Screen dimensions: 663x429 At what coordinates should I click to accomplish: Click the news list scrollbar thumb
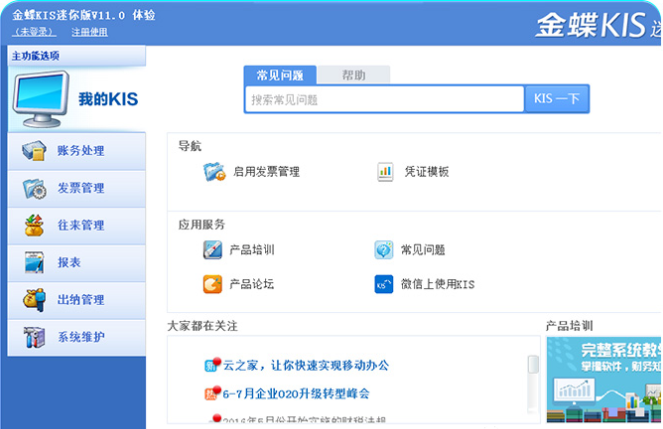tap(533, 364)
